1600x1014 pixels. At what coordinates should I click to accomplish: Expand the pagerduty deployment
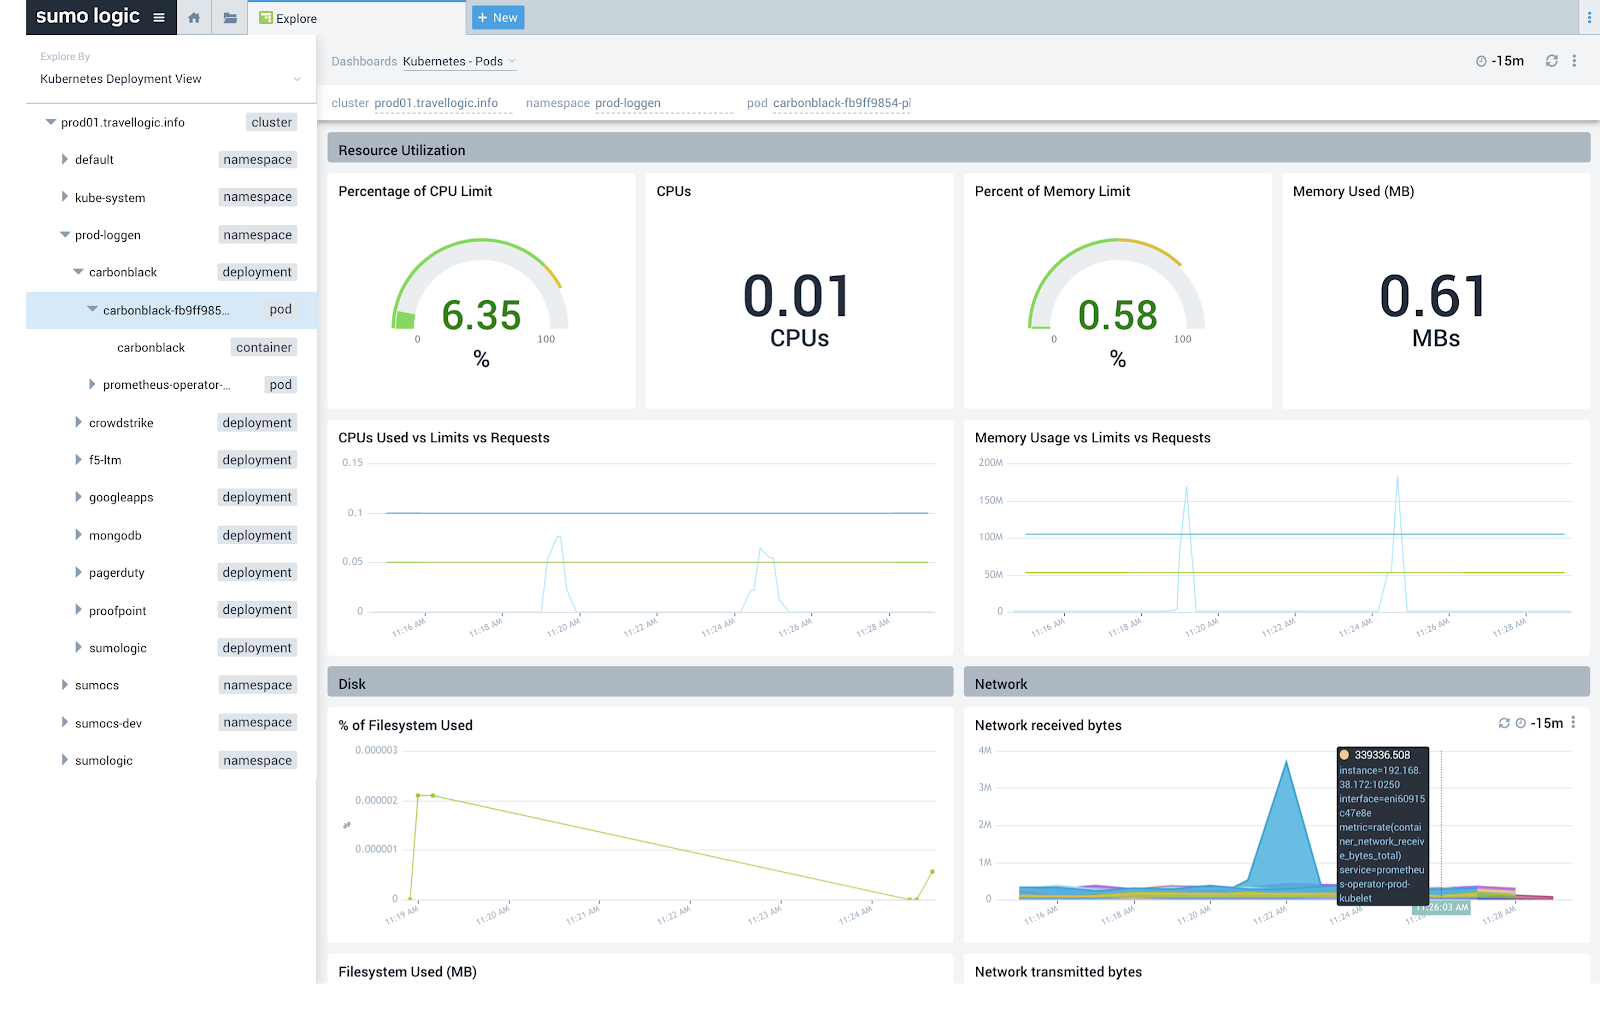coord(79,573)
